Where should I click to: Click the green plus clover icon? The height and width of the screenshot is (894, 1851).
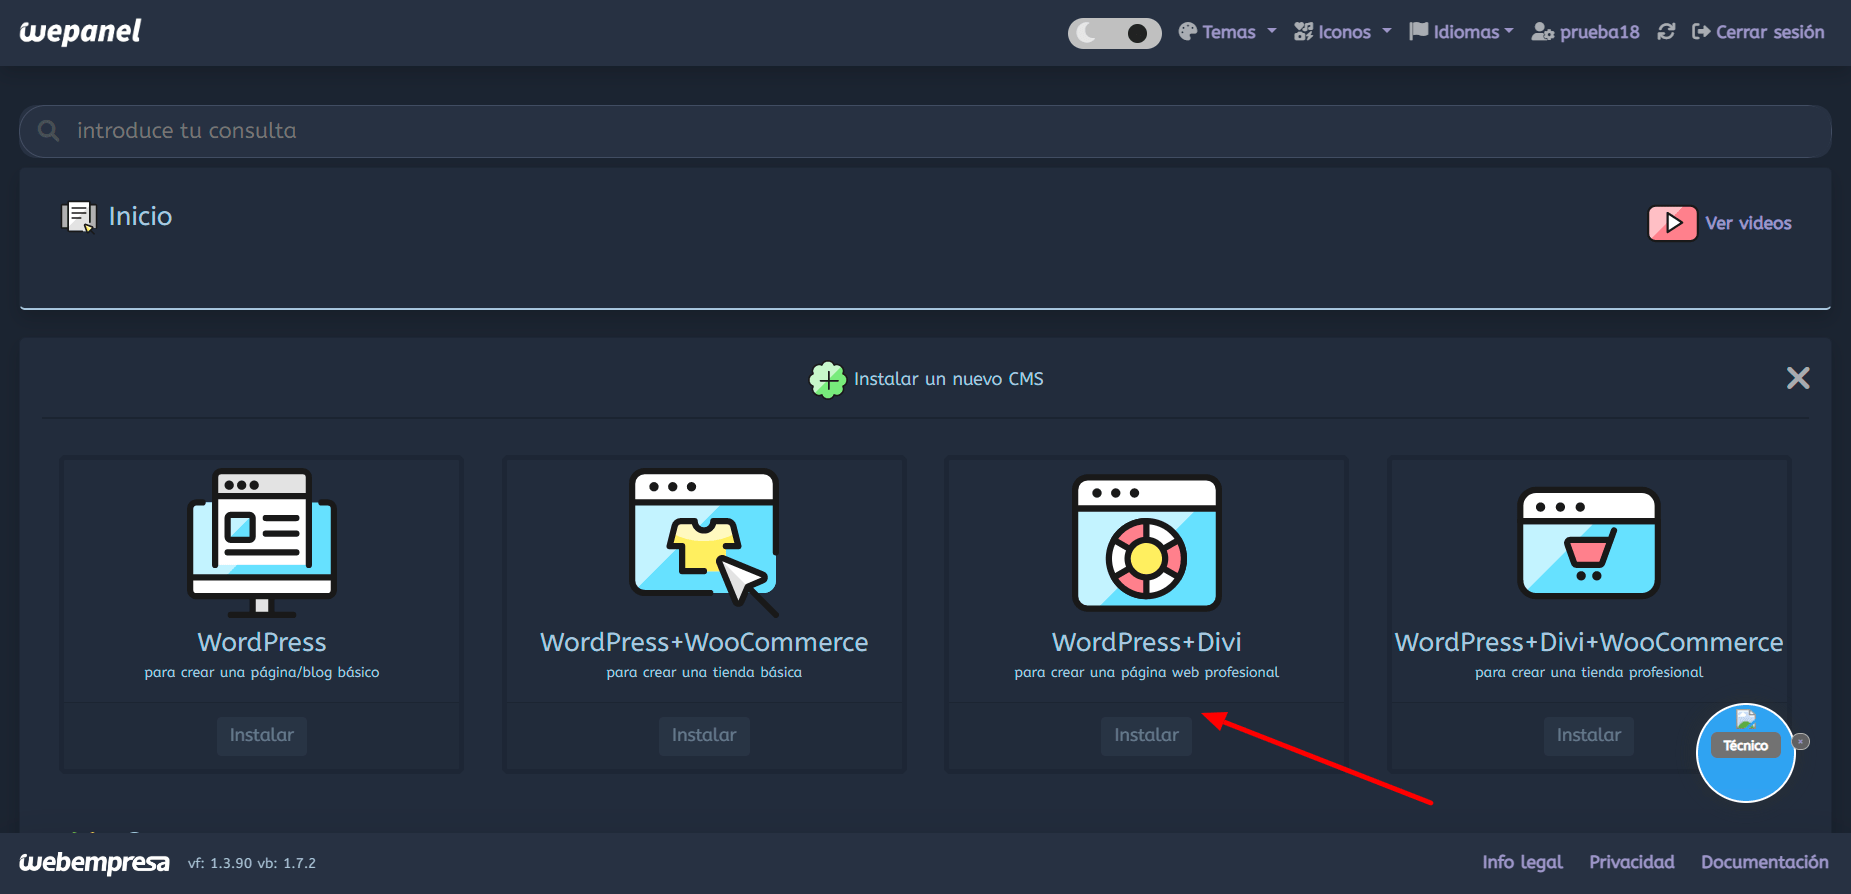pyautogui.click(x=827, y=380)
